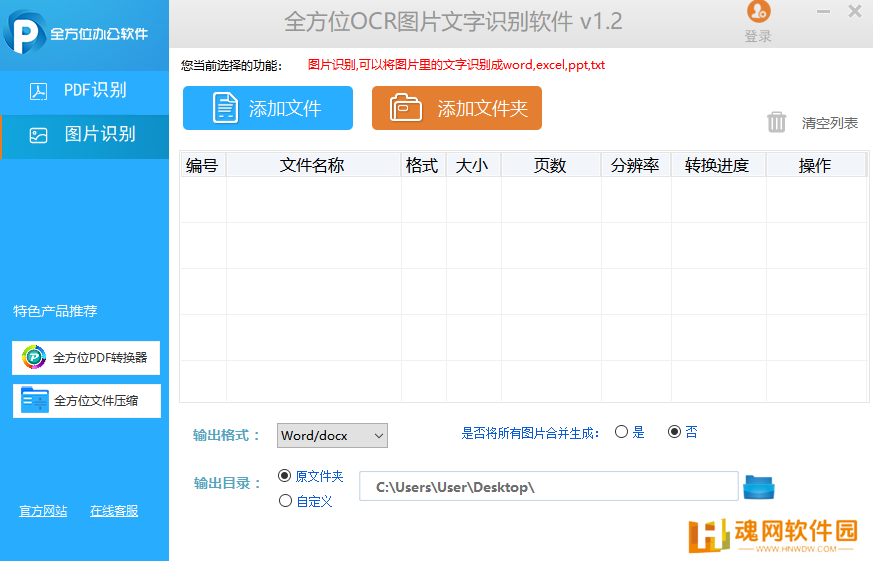873x561 pixels.
Task: Click the 文件名称 column header
Action: 313,165
